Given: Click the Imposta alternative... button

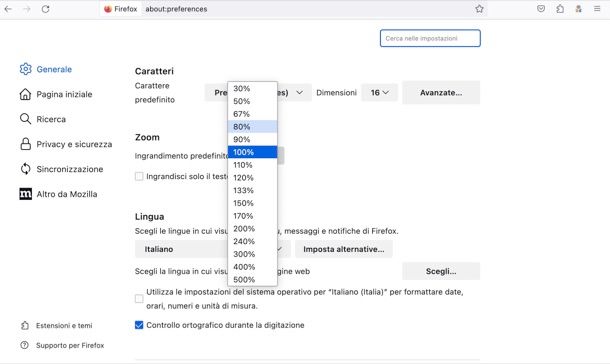Looking at the screenshot, I should (344, 249).
